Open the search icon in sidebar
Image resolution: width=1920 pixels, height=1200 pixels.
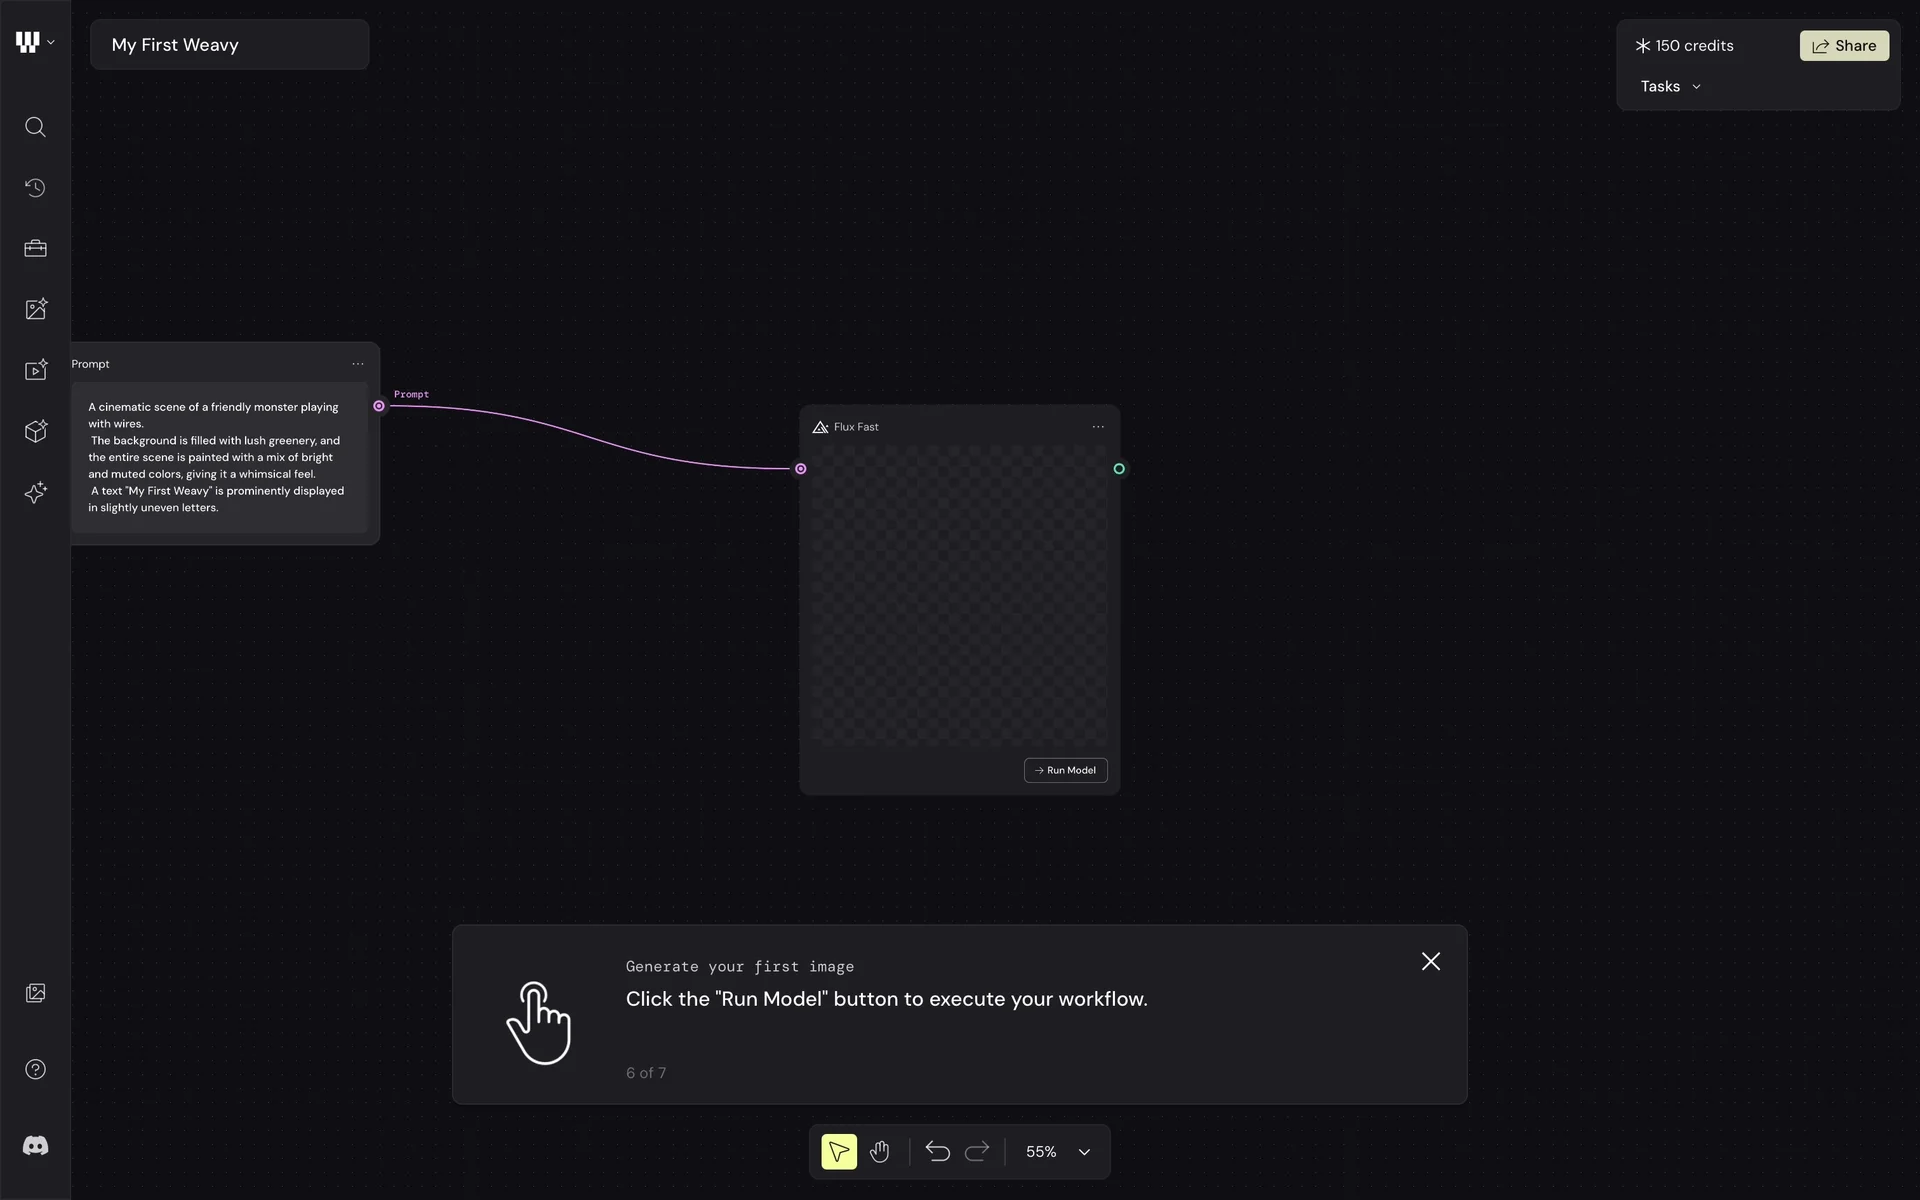[x=35, y=127]
